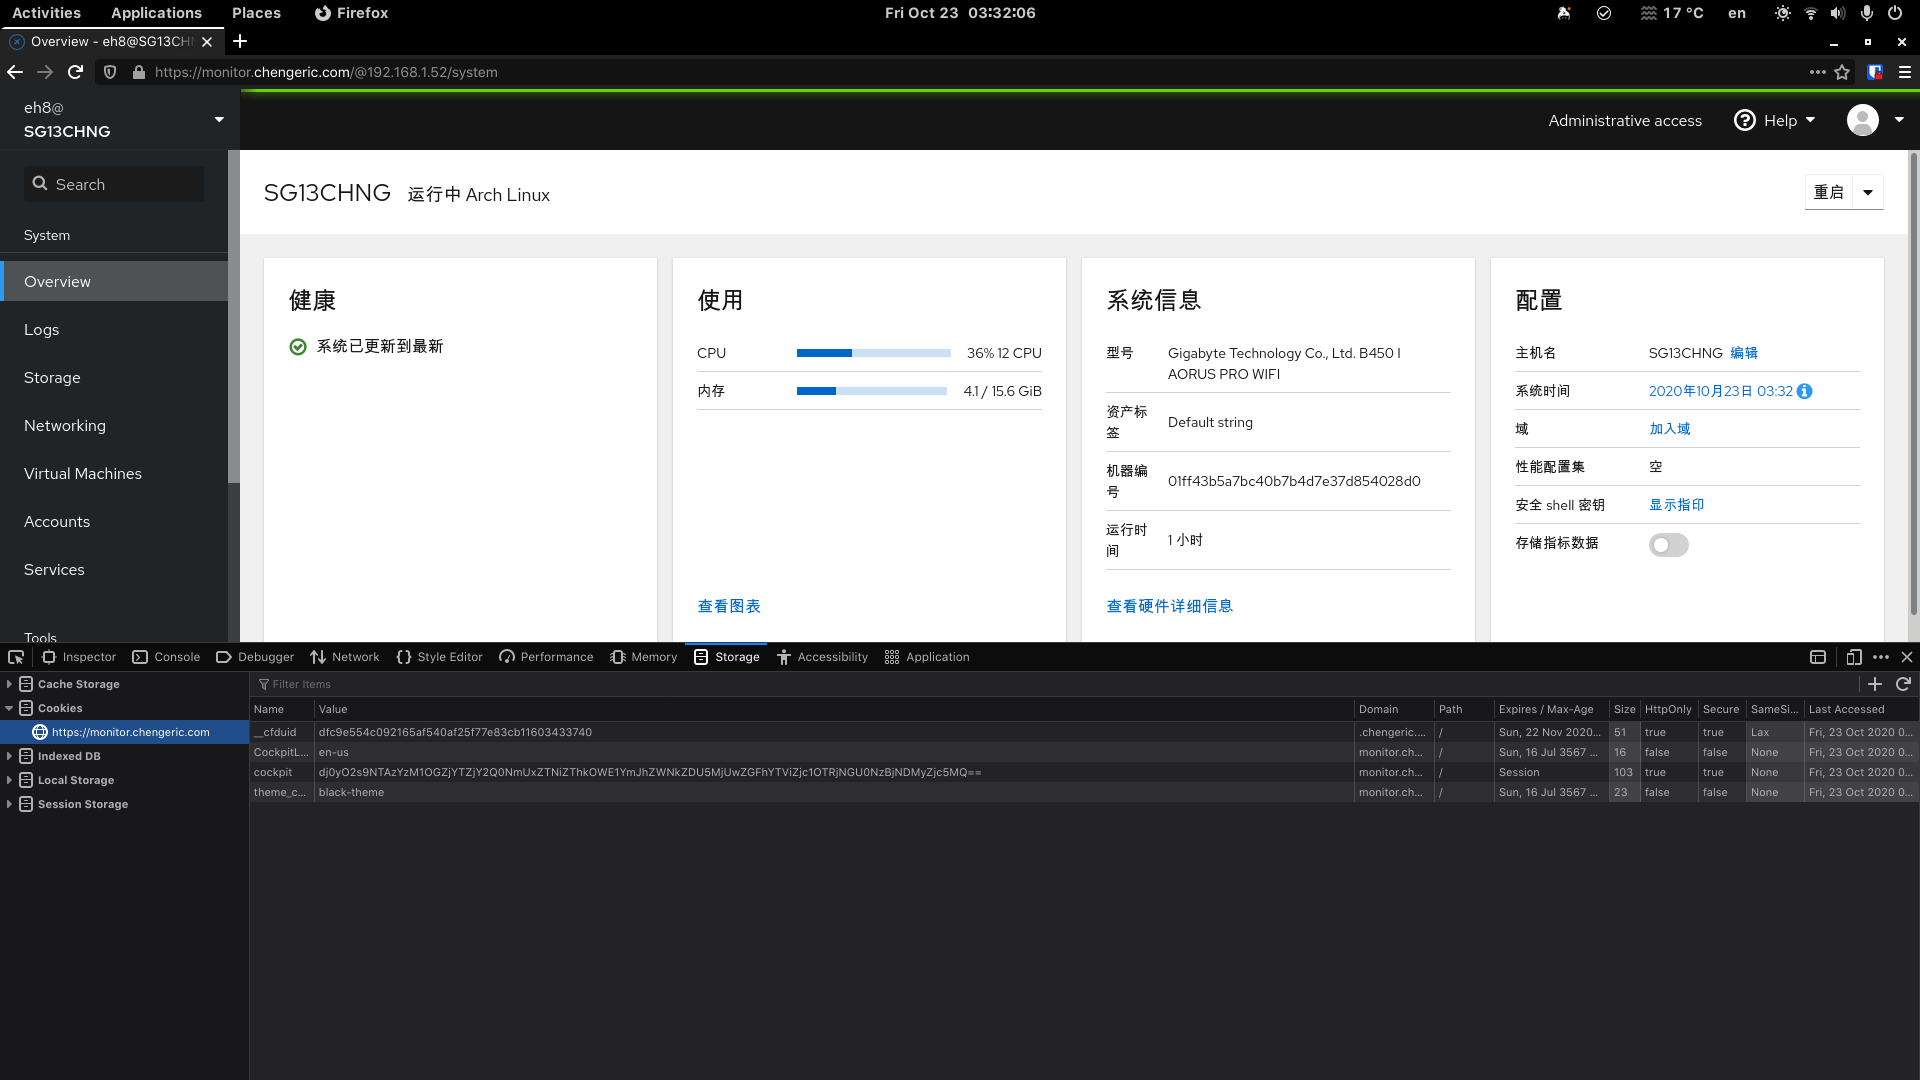Bookmark this page with the star icon
Viewport: 1920px width, 1080px height.
pyautogui.click(x=1842, y=72)
